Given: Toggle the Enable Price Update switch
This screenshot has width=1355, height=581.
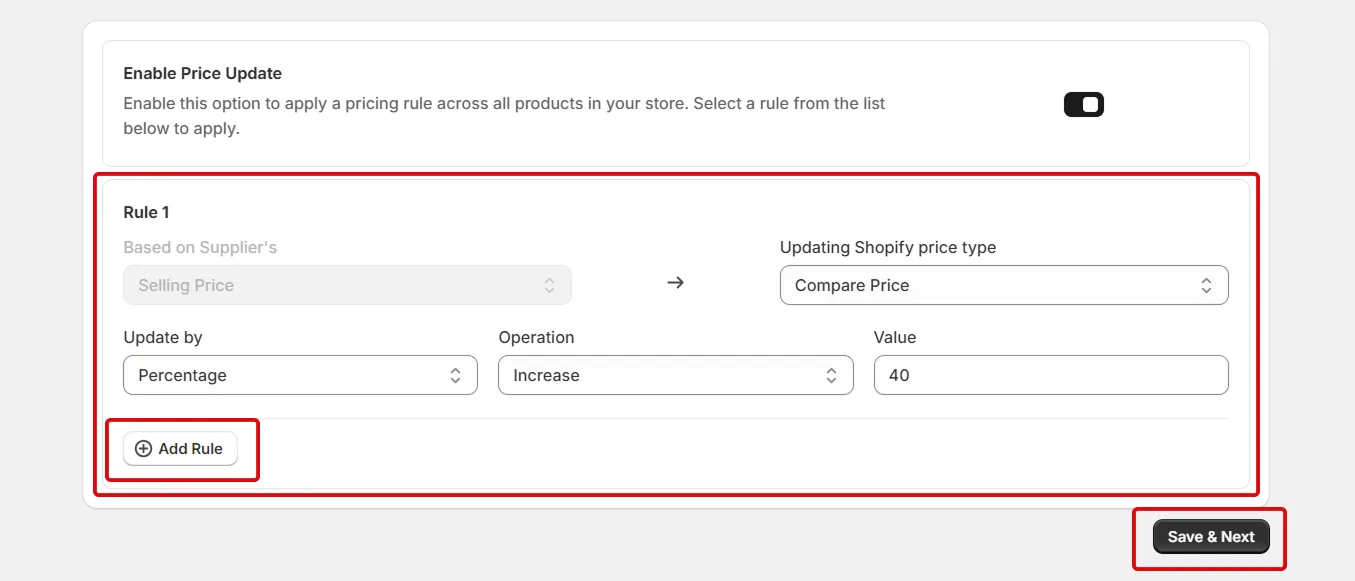Looking at the screenshot, I should coord(1083,105).
